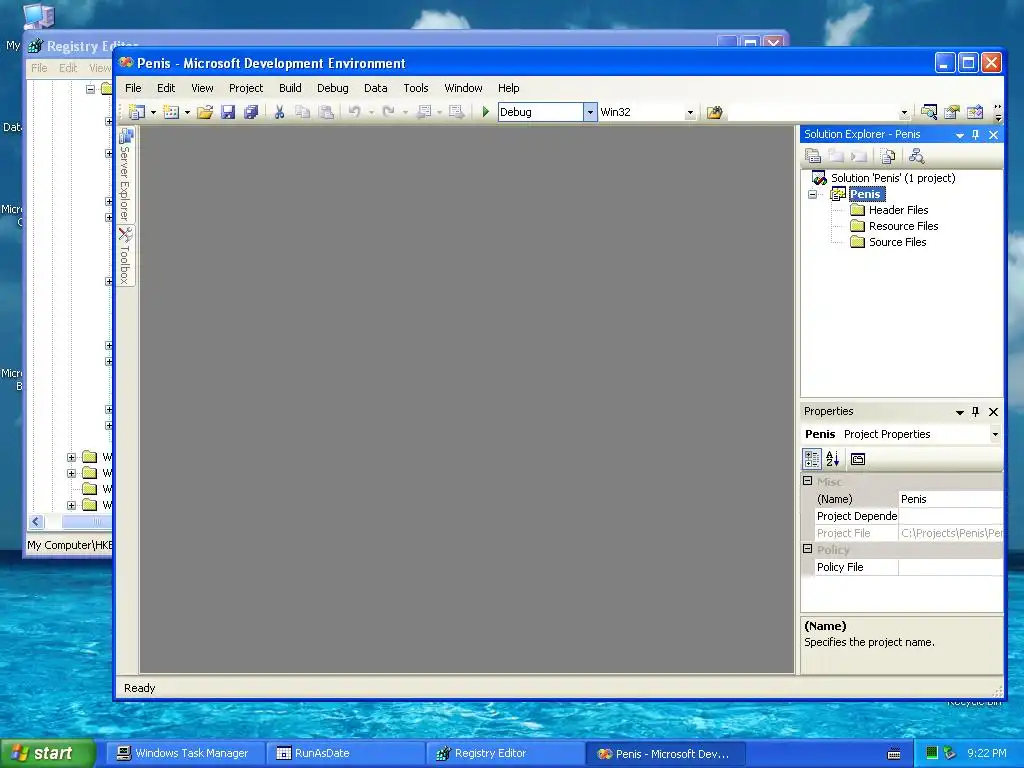Open the Win32 platform dropdown

click(x=690, y=112)
